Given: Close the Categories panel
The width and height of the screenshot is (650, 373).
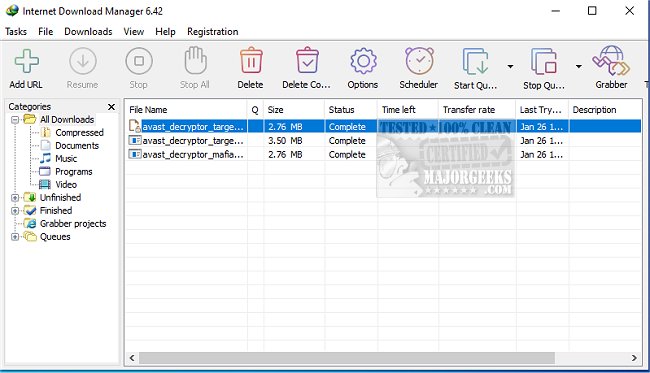Looking at the screenshot, I should pos(111,107).
